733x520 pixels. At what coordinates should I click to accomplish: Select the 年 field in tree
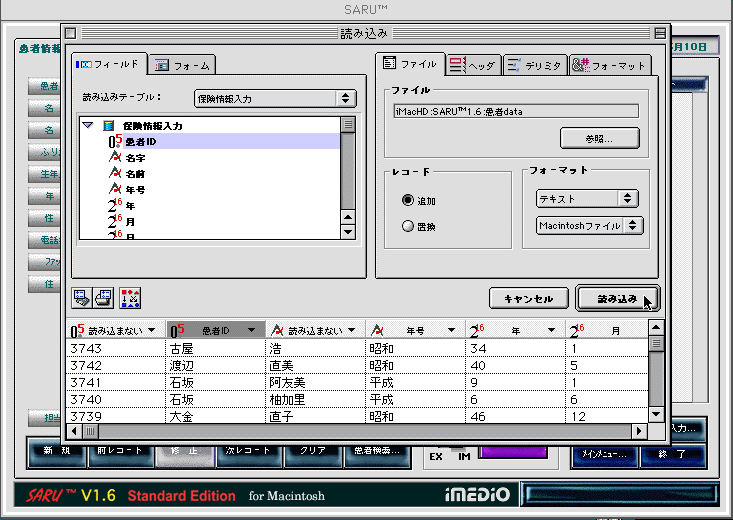[130, 206]
